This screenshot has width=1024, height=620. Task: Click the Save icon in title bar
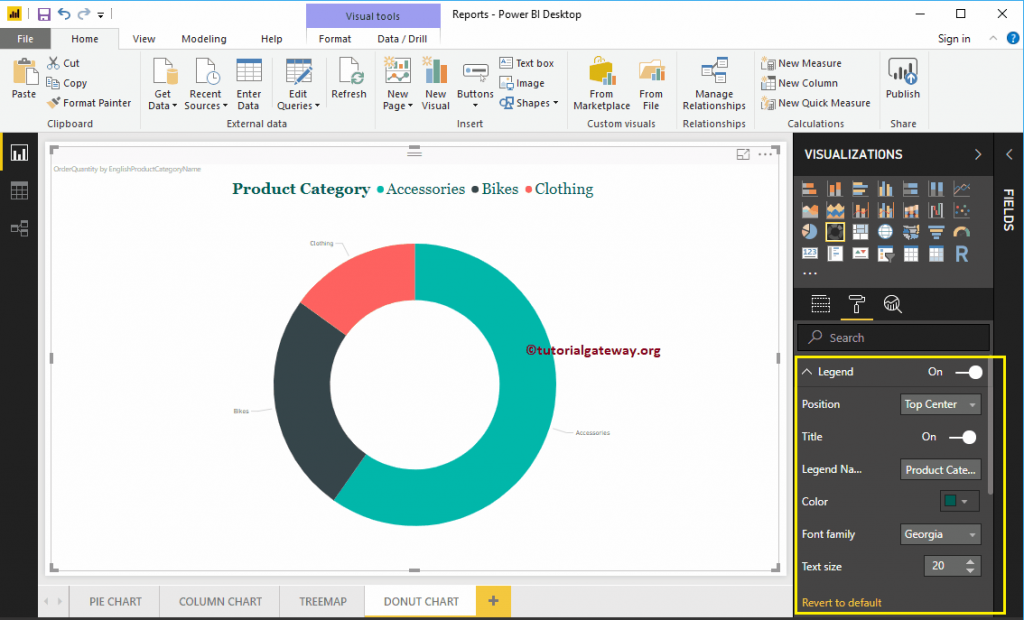coord(44,14)
